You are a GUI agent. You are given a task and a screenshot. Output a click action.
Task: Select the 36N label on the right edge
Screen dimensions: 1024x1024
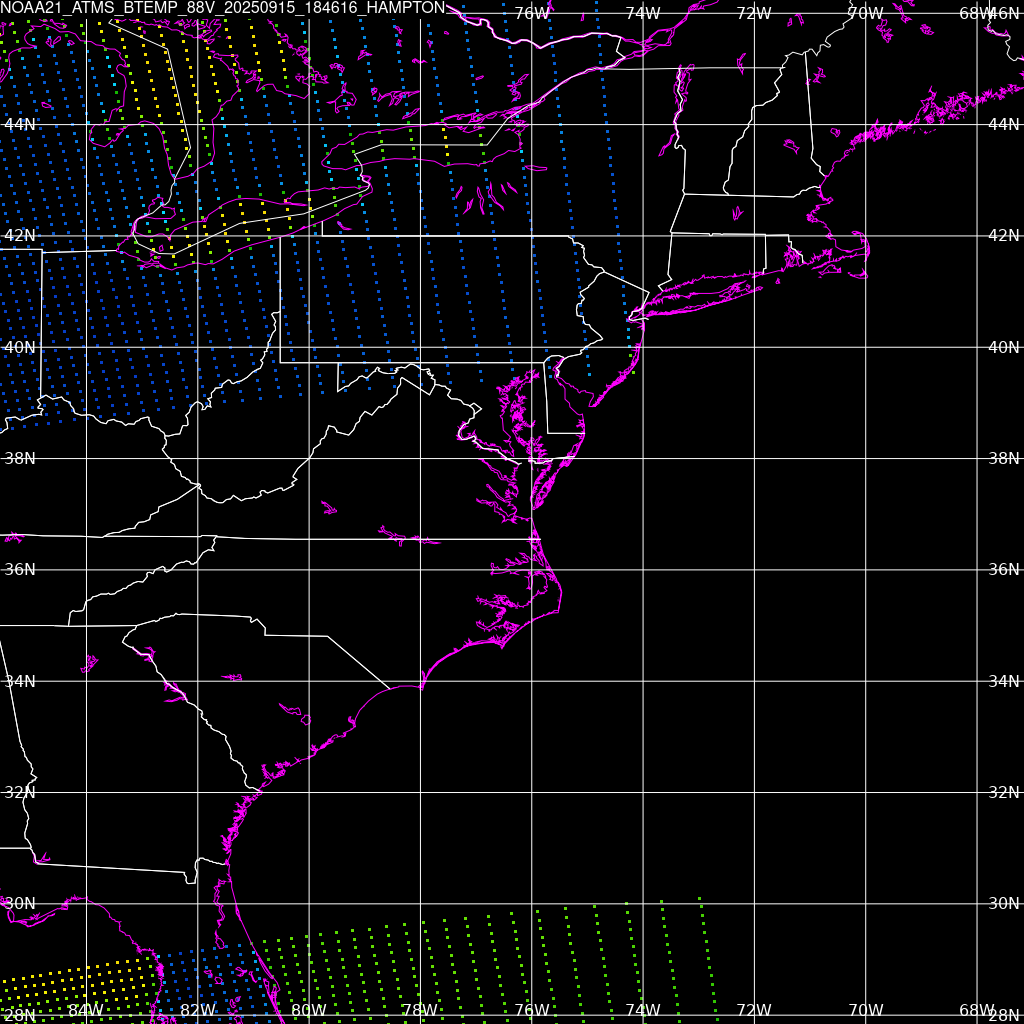tap(1004, 569)
